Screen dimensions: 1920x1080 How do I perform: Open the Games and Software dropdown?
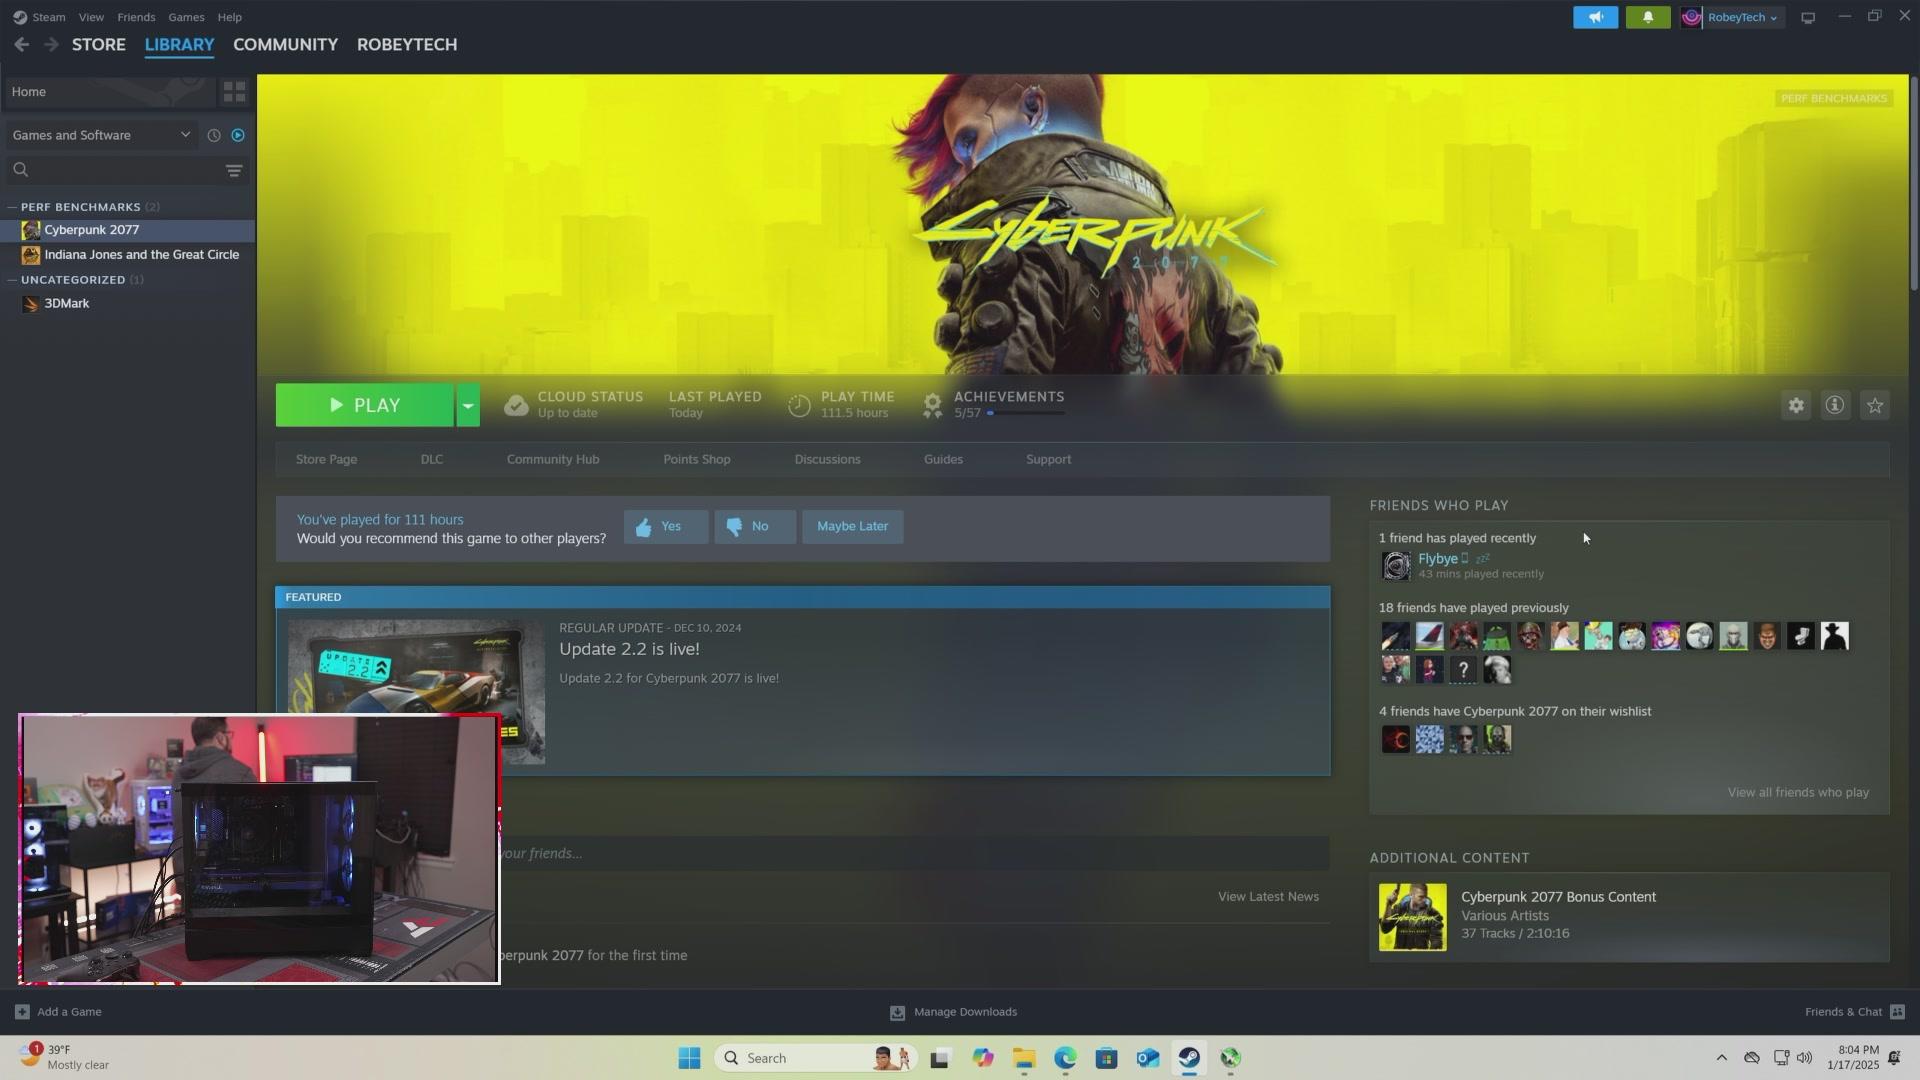pyautogui.click(x=101, y=135)
